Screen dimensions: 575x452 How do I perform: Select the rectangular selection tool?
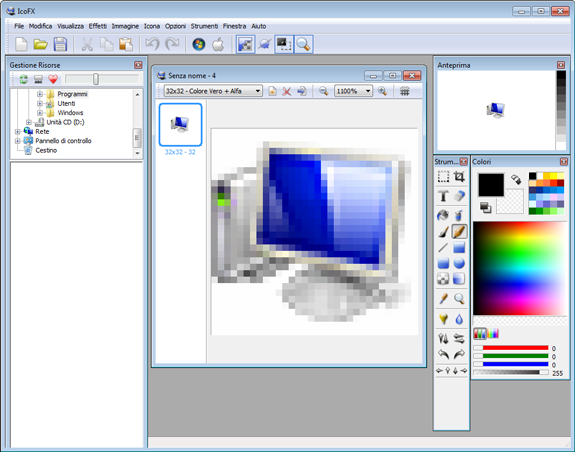point(443,177)
